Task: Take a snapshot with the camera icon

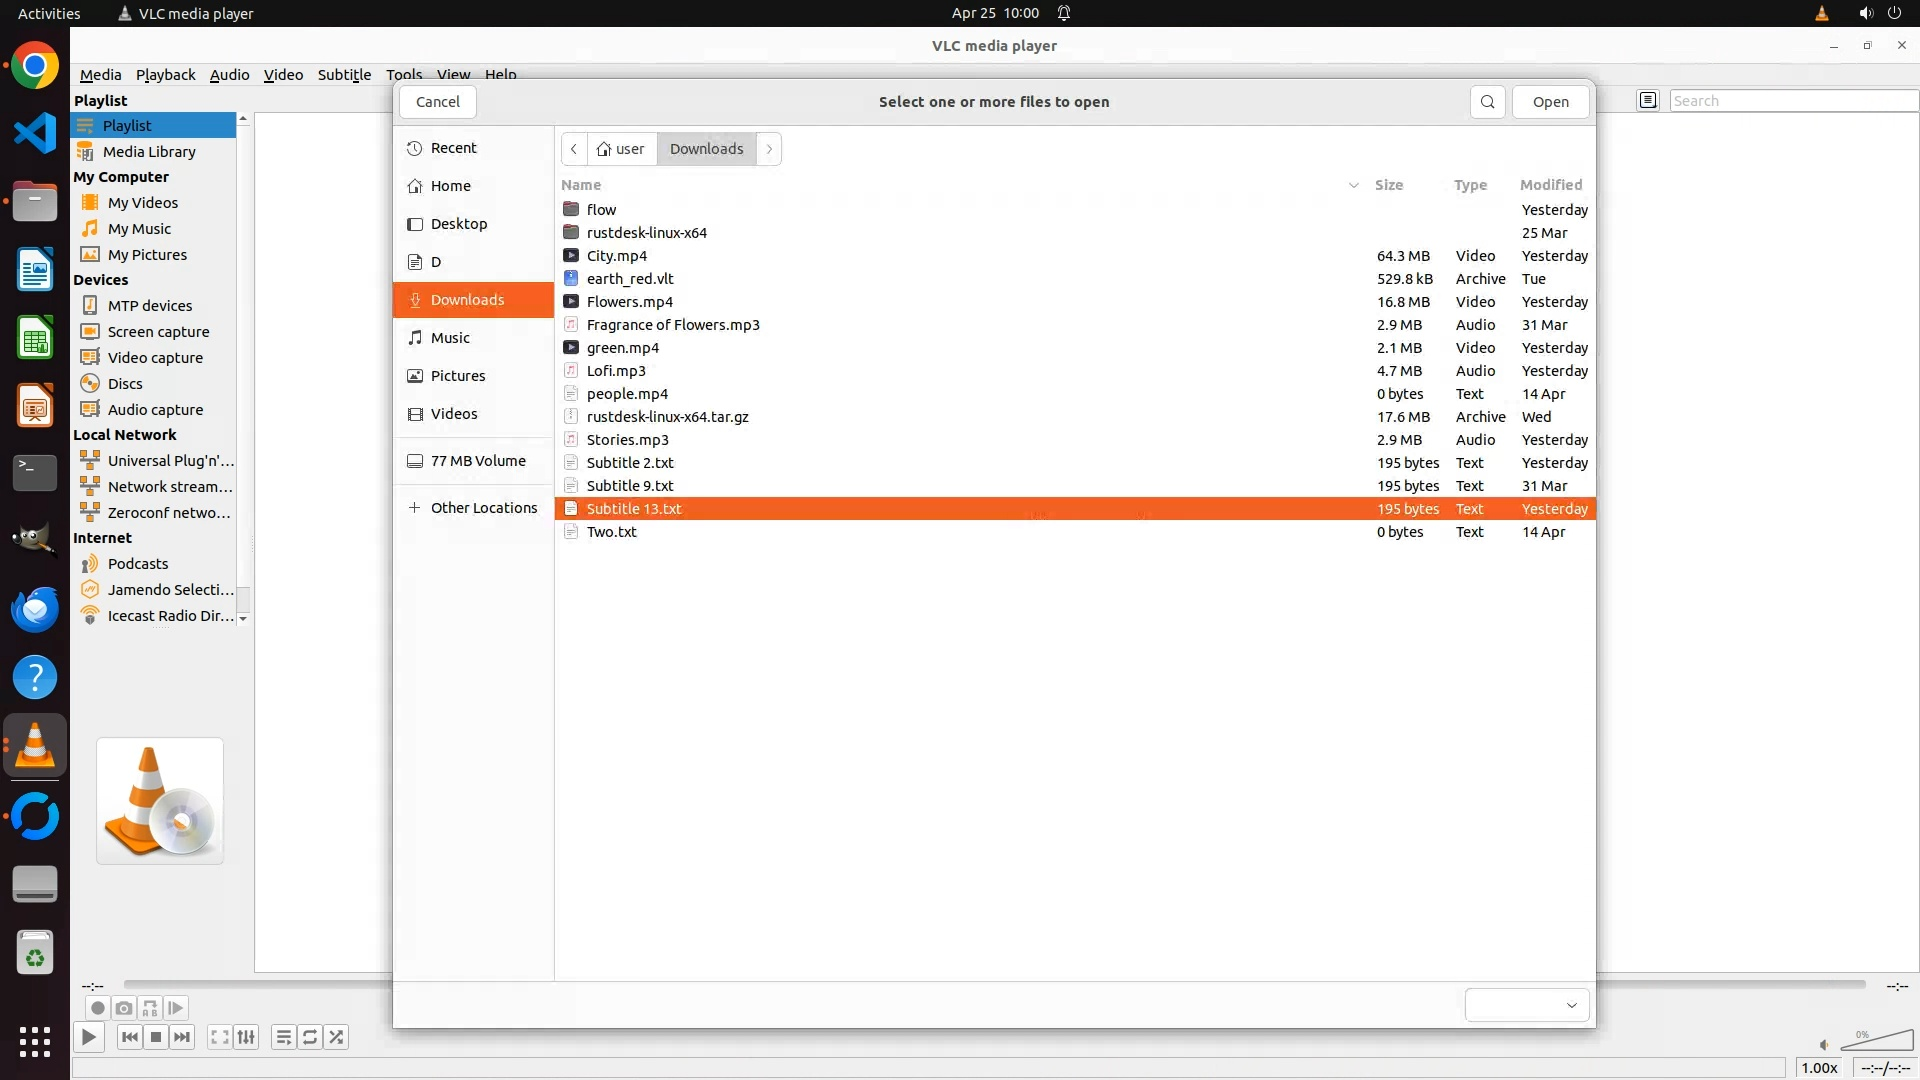Action: click(x=123, y=1008)
